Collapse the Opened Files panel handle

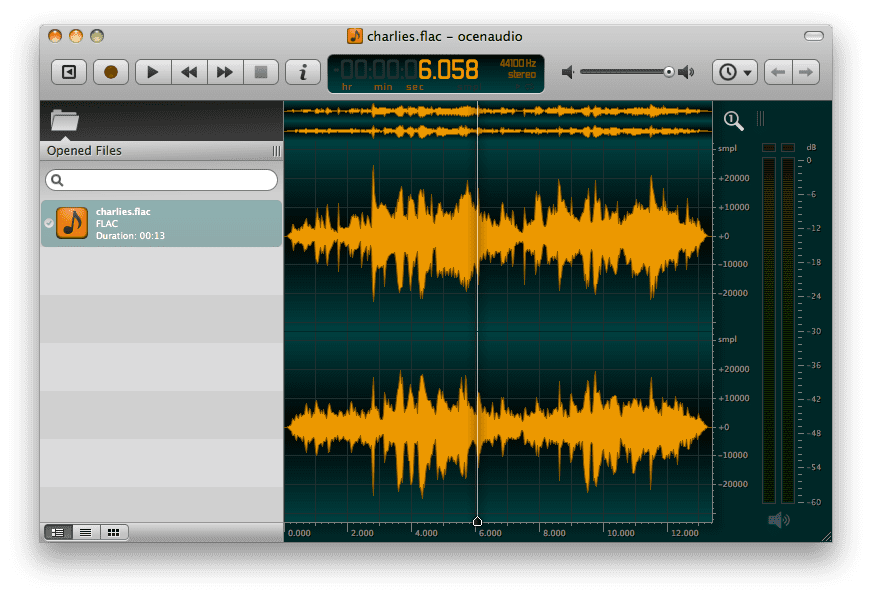(x=276, y=151)
